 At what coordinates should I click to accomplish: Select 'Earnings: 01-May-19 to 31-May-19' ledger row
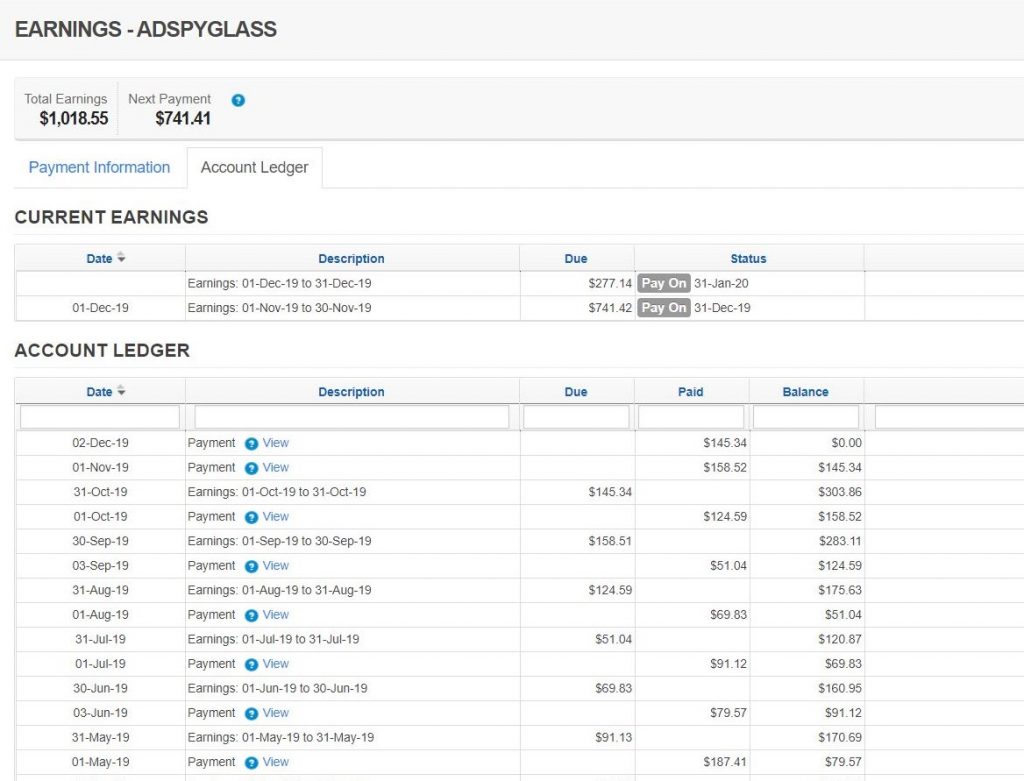click(520, 737)
